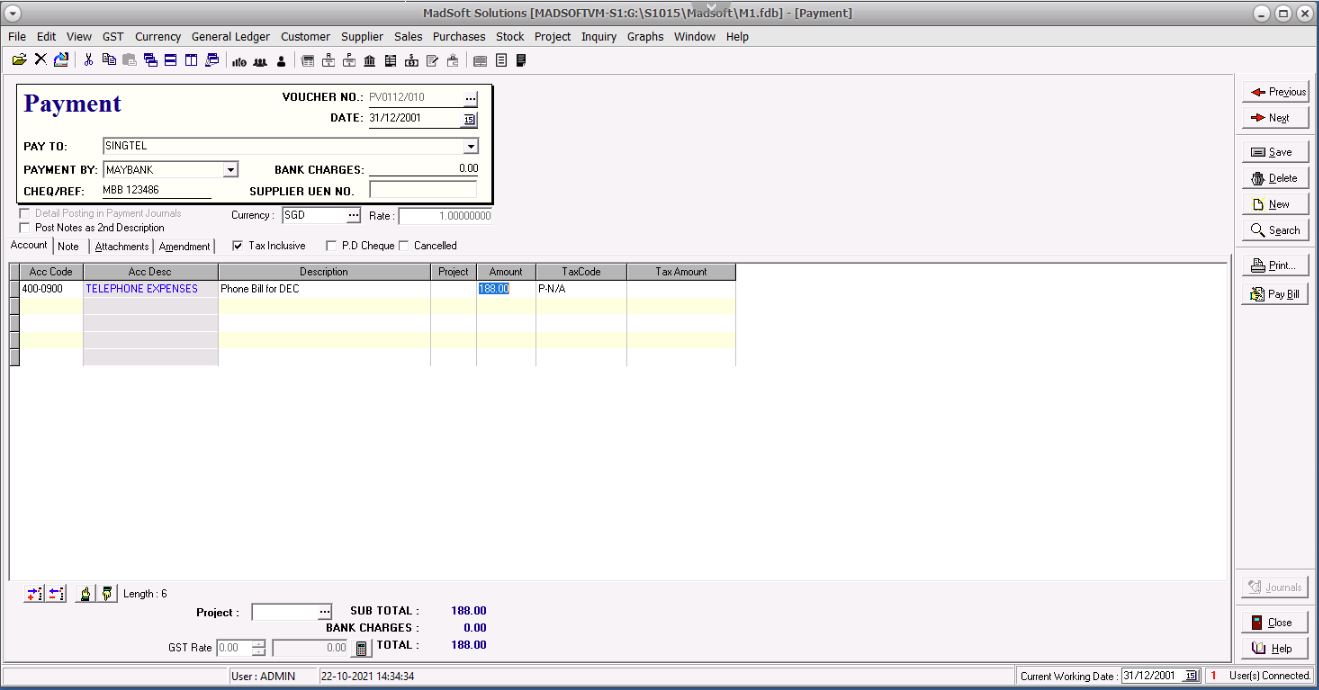Click the bank building toolbar icon
This screenshot has width=1319, height=690.
(x=371, y=59)
